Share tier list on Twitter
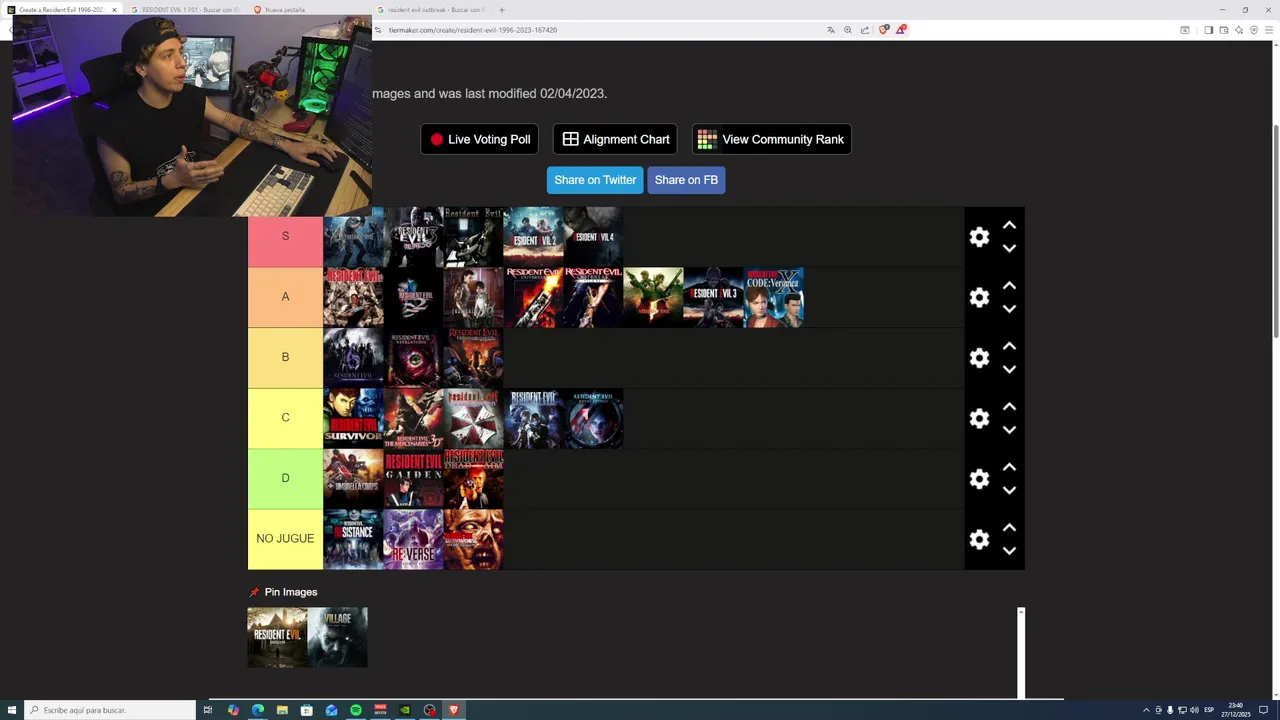Viewport: 1280px width, 720px height. point(595,180)
